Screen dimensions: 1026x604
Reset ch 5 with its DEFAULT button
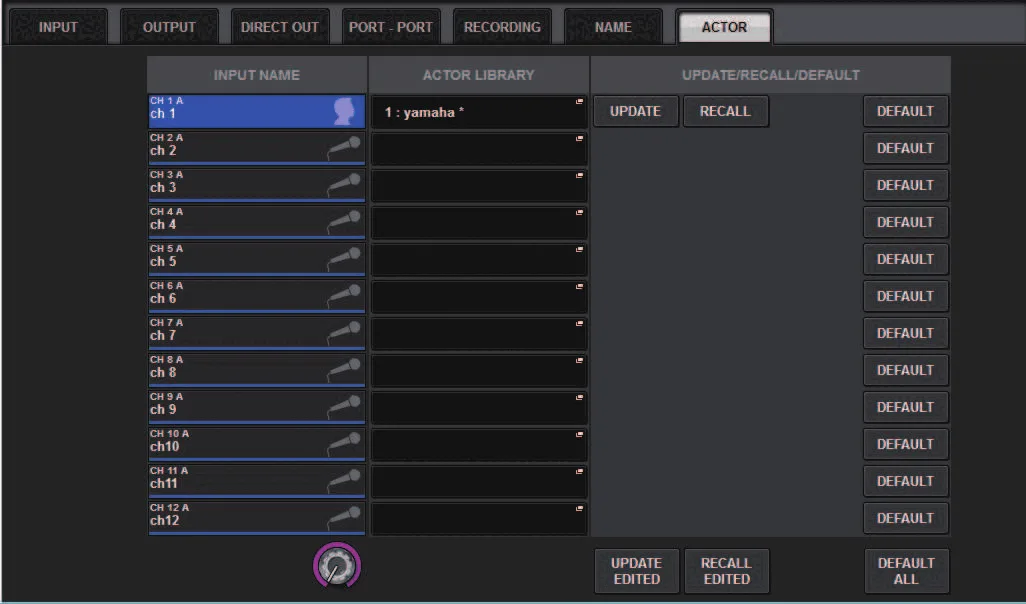click(906, 259)
